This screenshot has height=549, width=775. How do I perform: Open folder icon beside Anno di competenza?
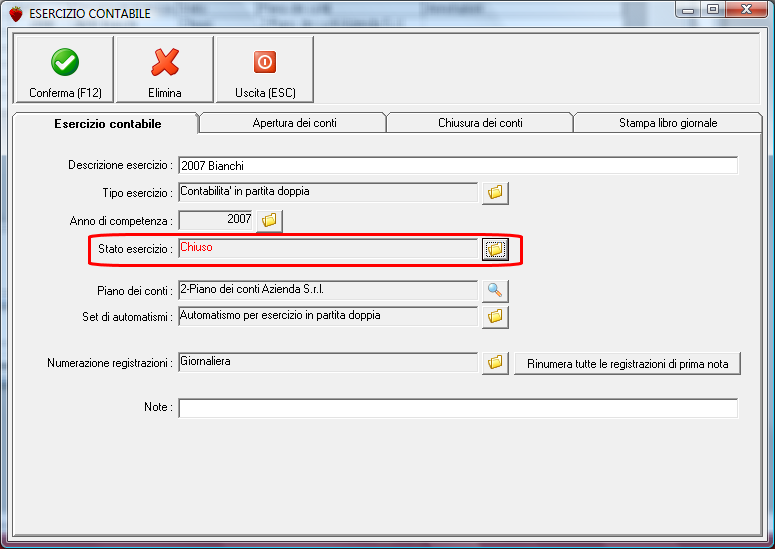[x=269, y=220]
